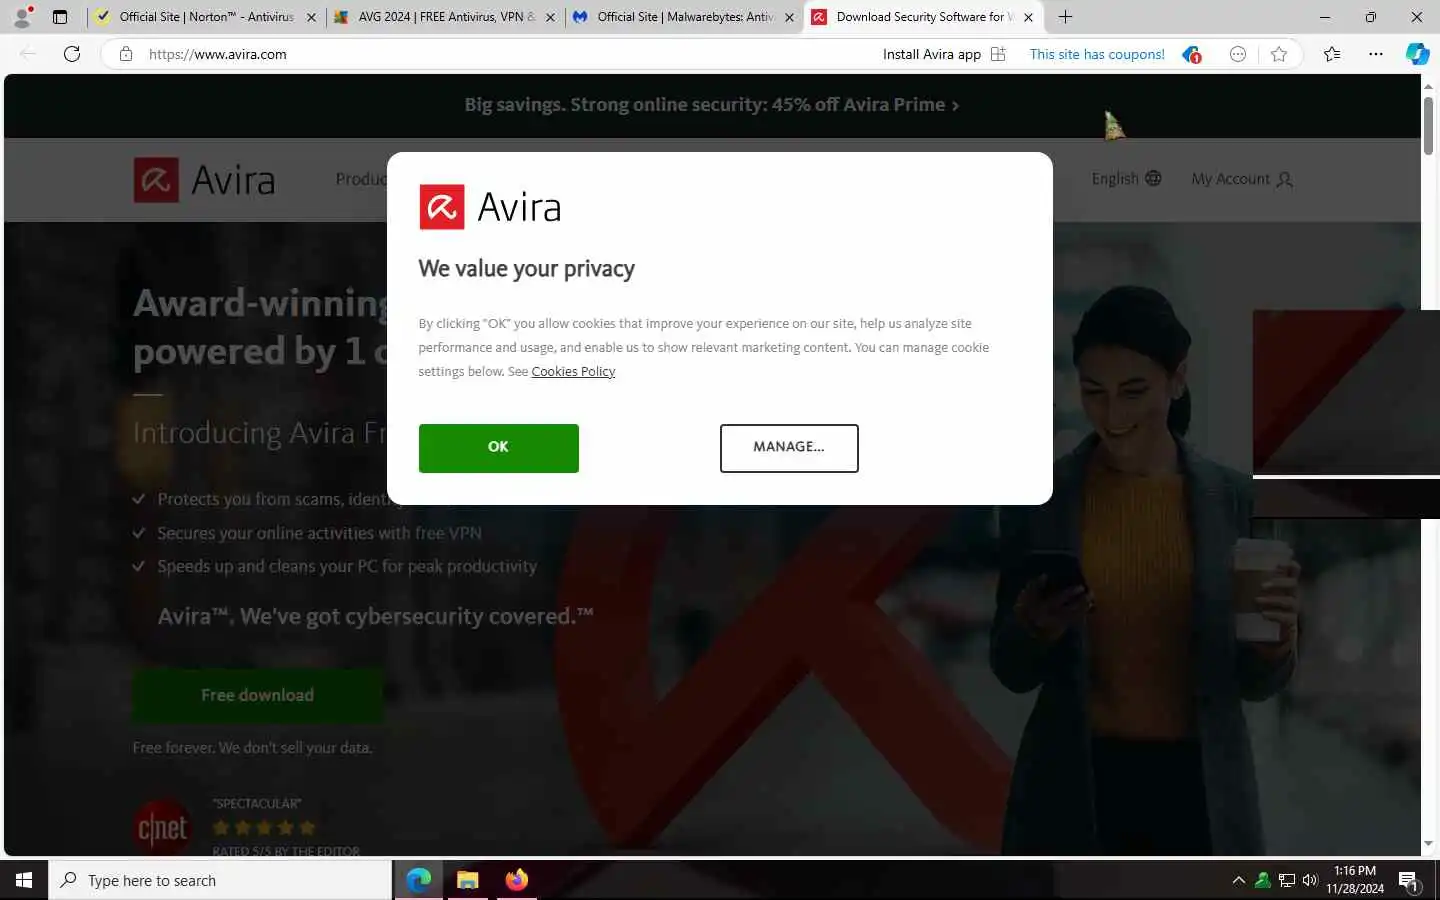Open the Copilot sidebar icon
1440x900 pixels.
(1417, 54)
